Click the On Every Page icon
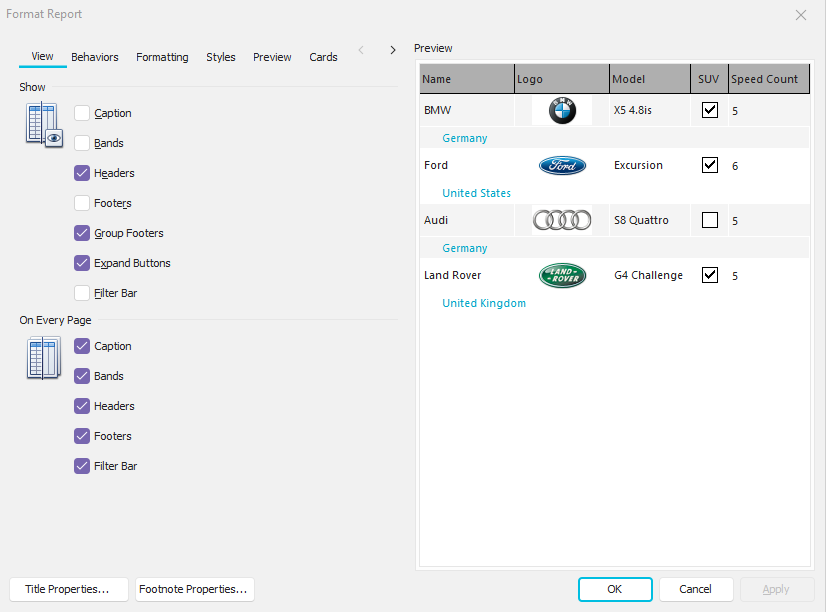Screen dimensions: 826x612 (43, 359)
